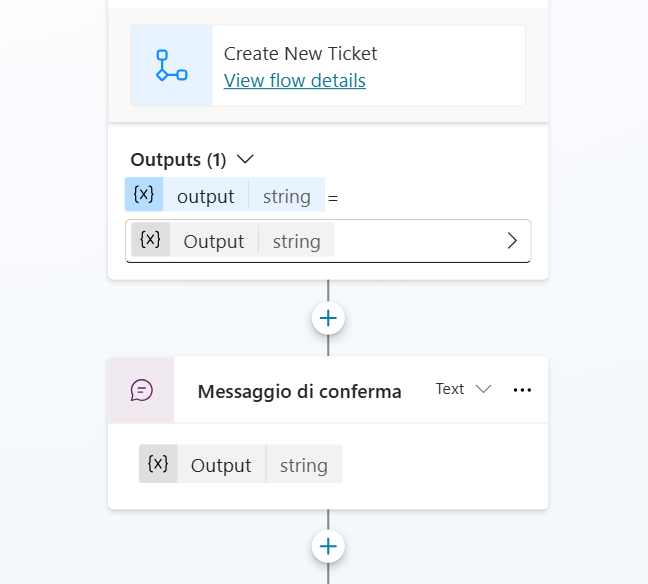Click variable icon in the message body chip
Viewport: 648px width, 584px height.
tap(157, 464)
